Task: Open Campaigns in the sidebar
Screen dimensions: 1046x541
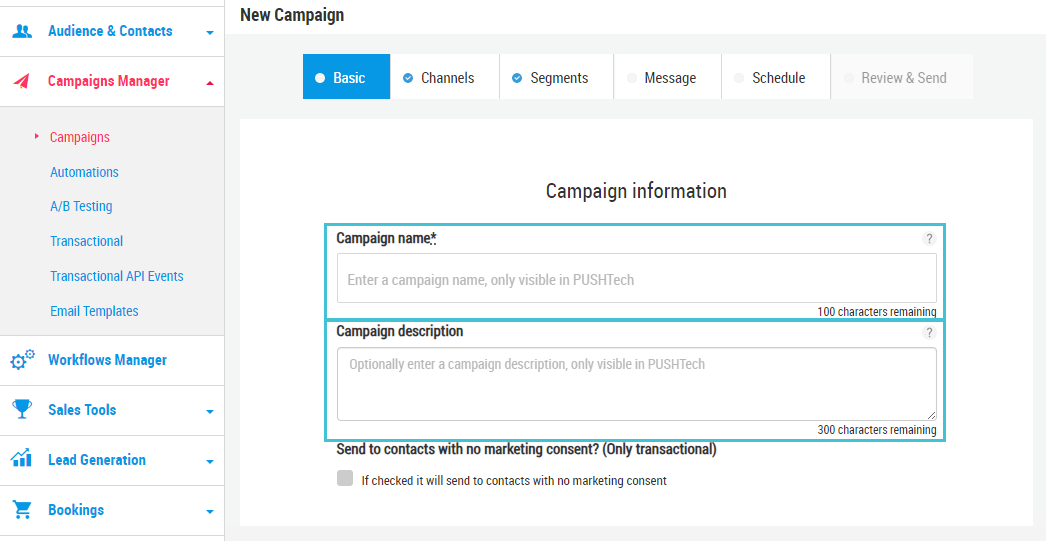Action: [79, 137]
